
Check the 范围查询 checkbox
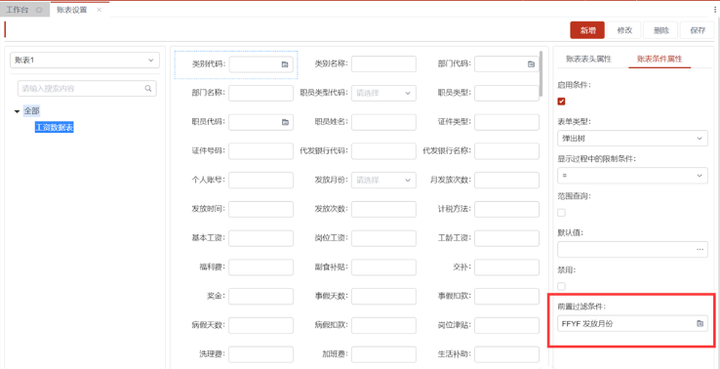[561, 212]
